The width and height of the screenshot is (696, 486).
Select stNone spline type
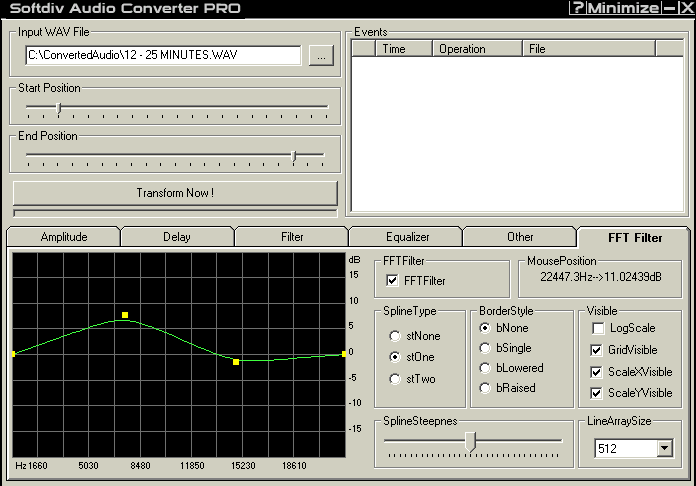pyautogui.click(x=395, y=336)
